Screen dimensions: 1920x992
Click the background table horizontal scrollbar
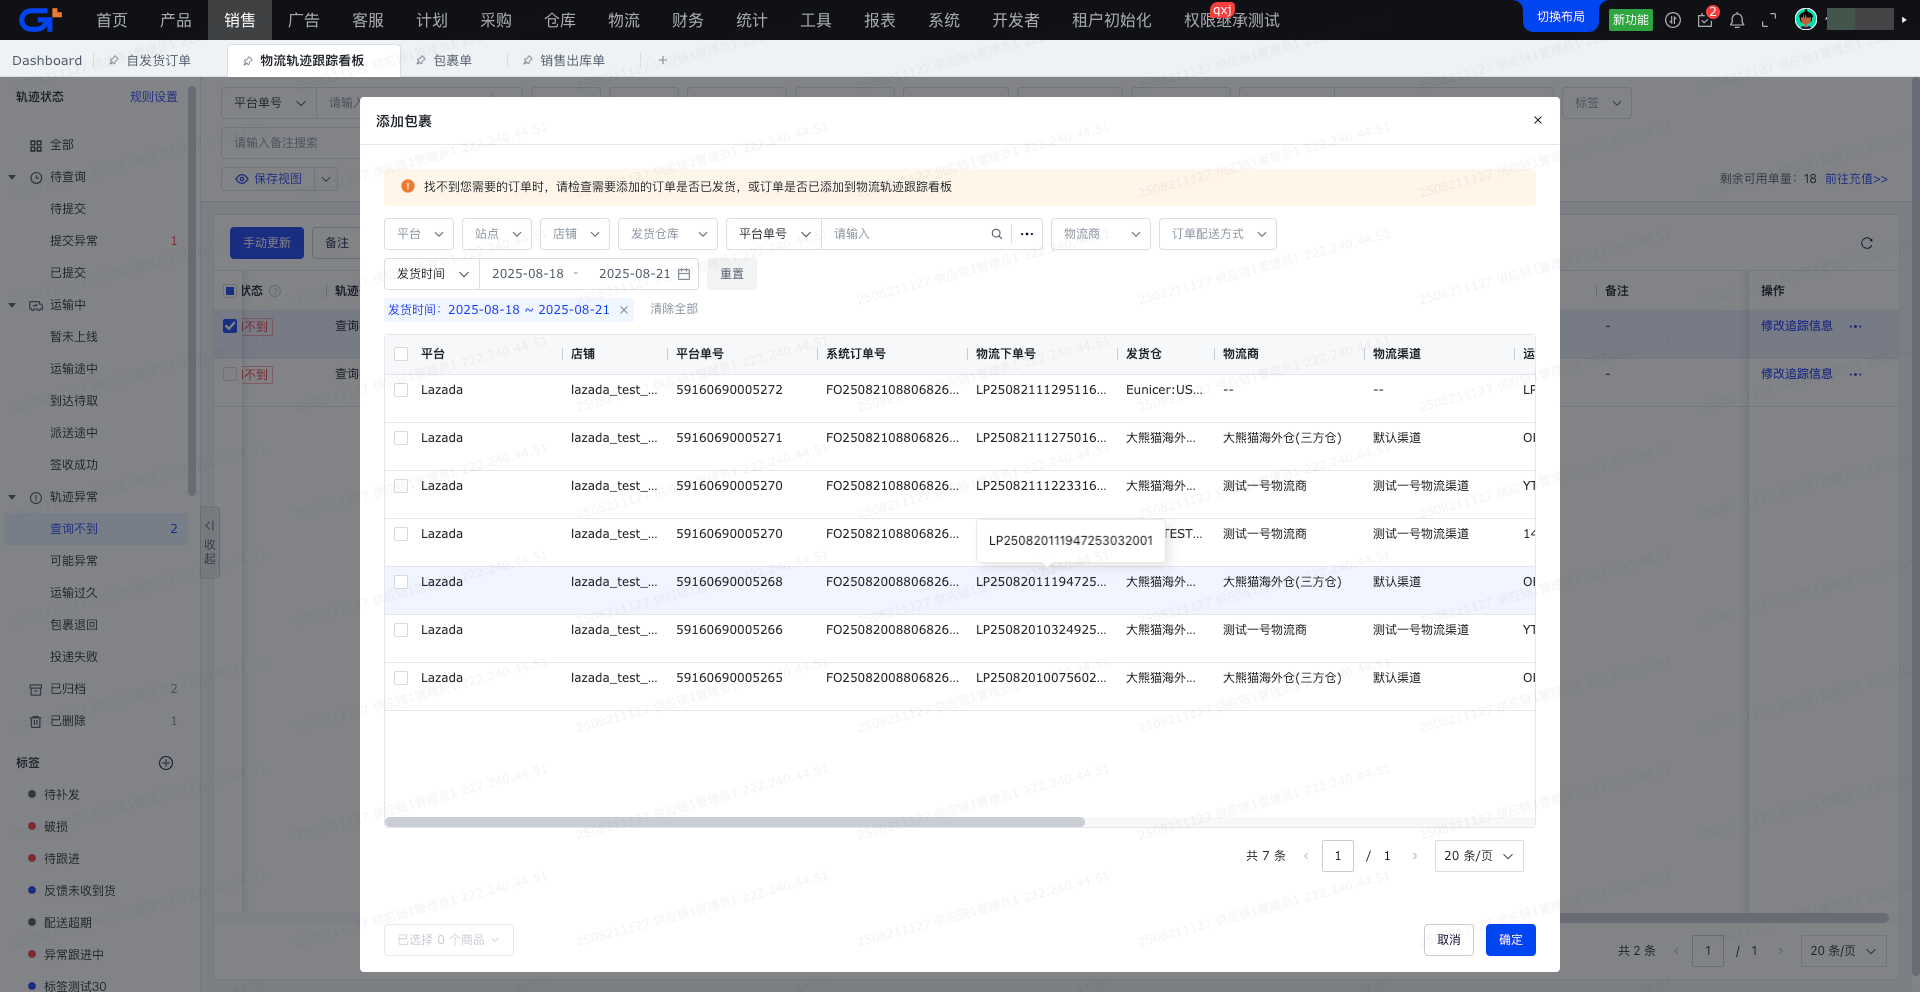1724,918
